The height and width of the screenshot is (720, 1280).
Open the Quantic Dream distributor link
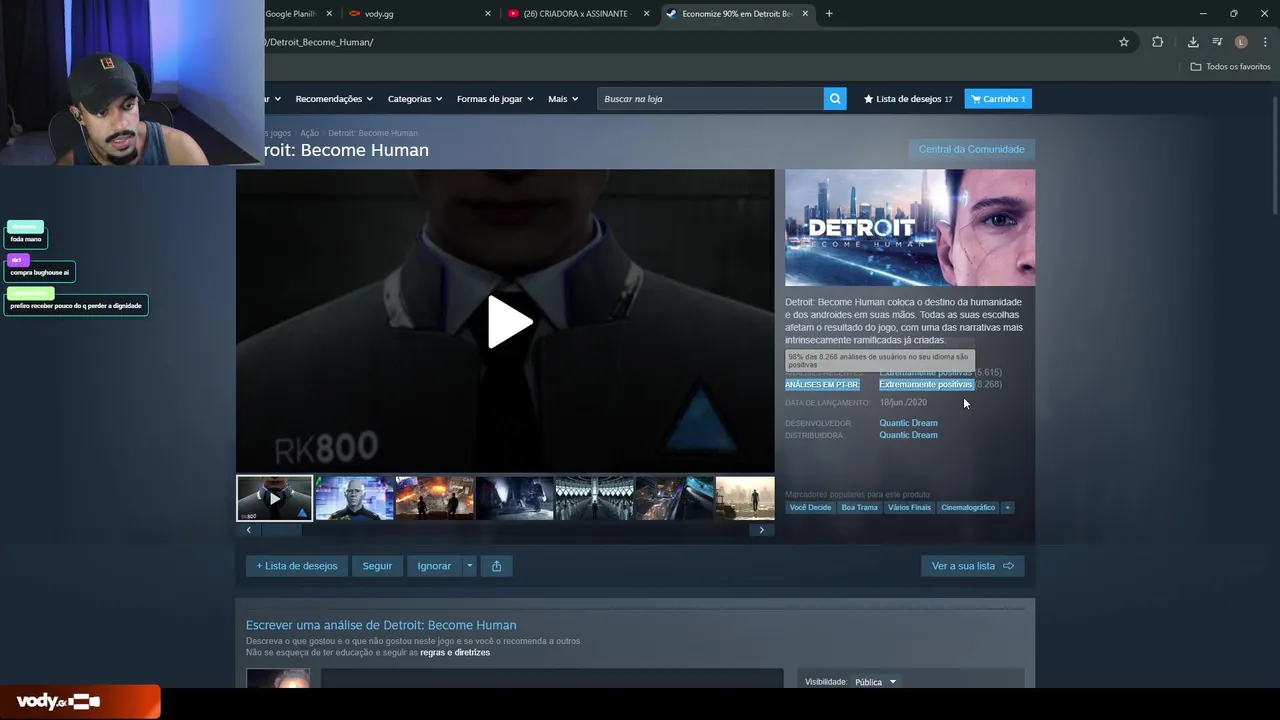pos(908,435)
